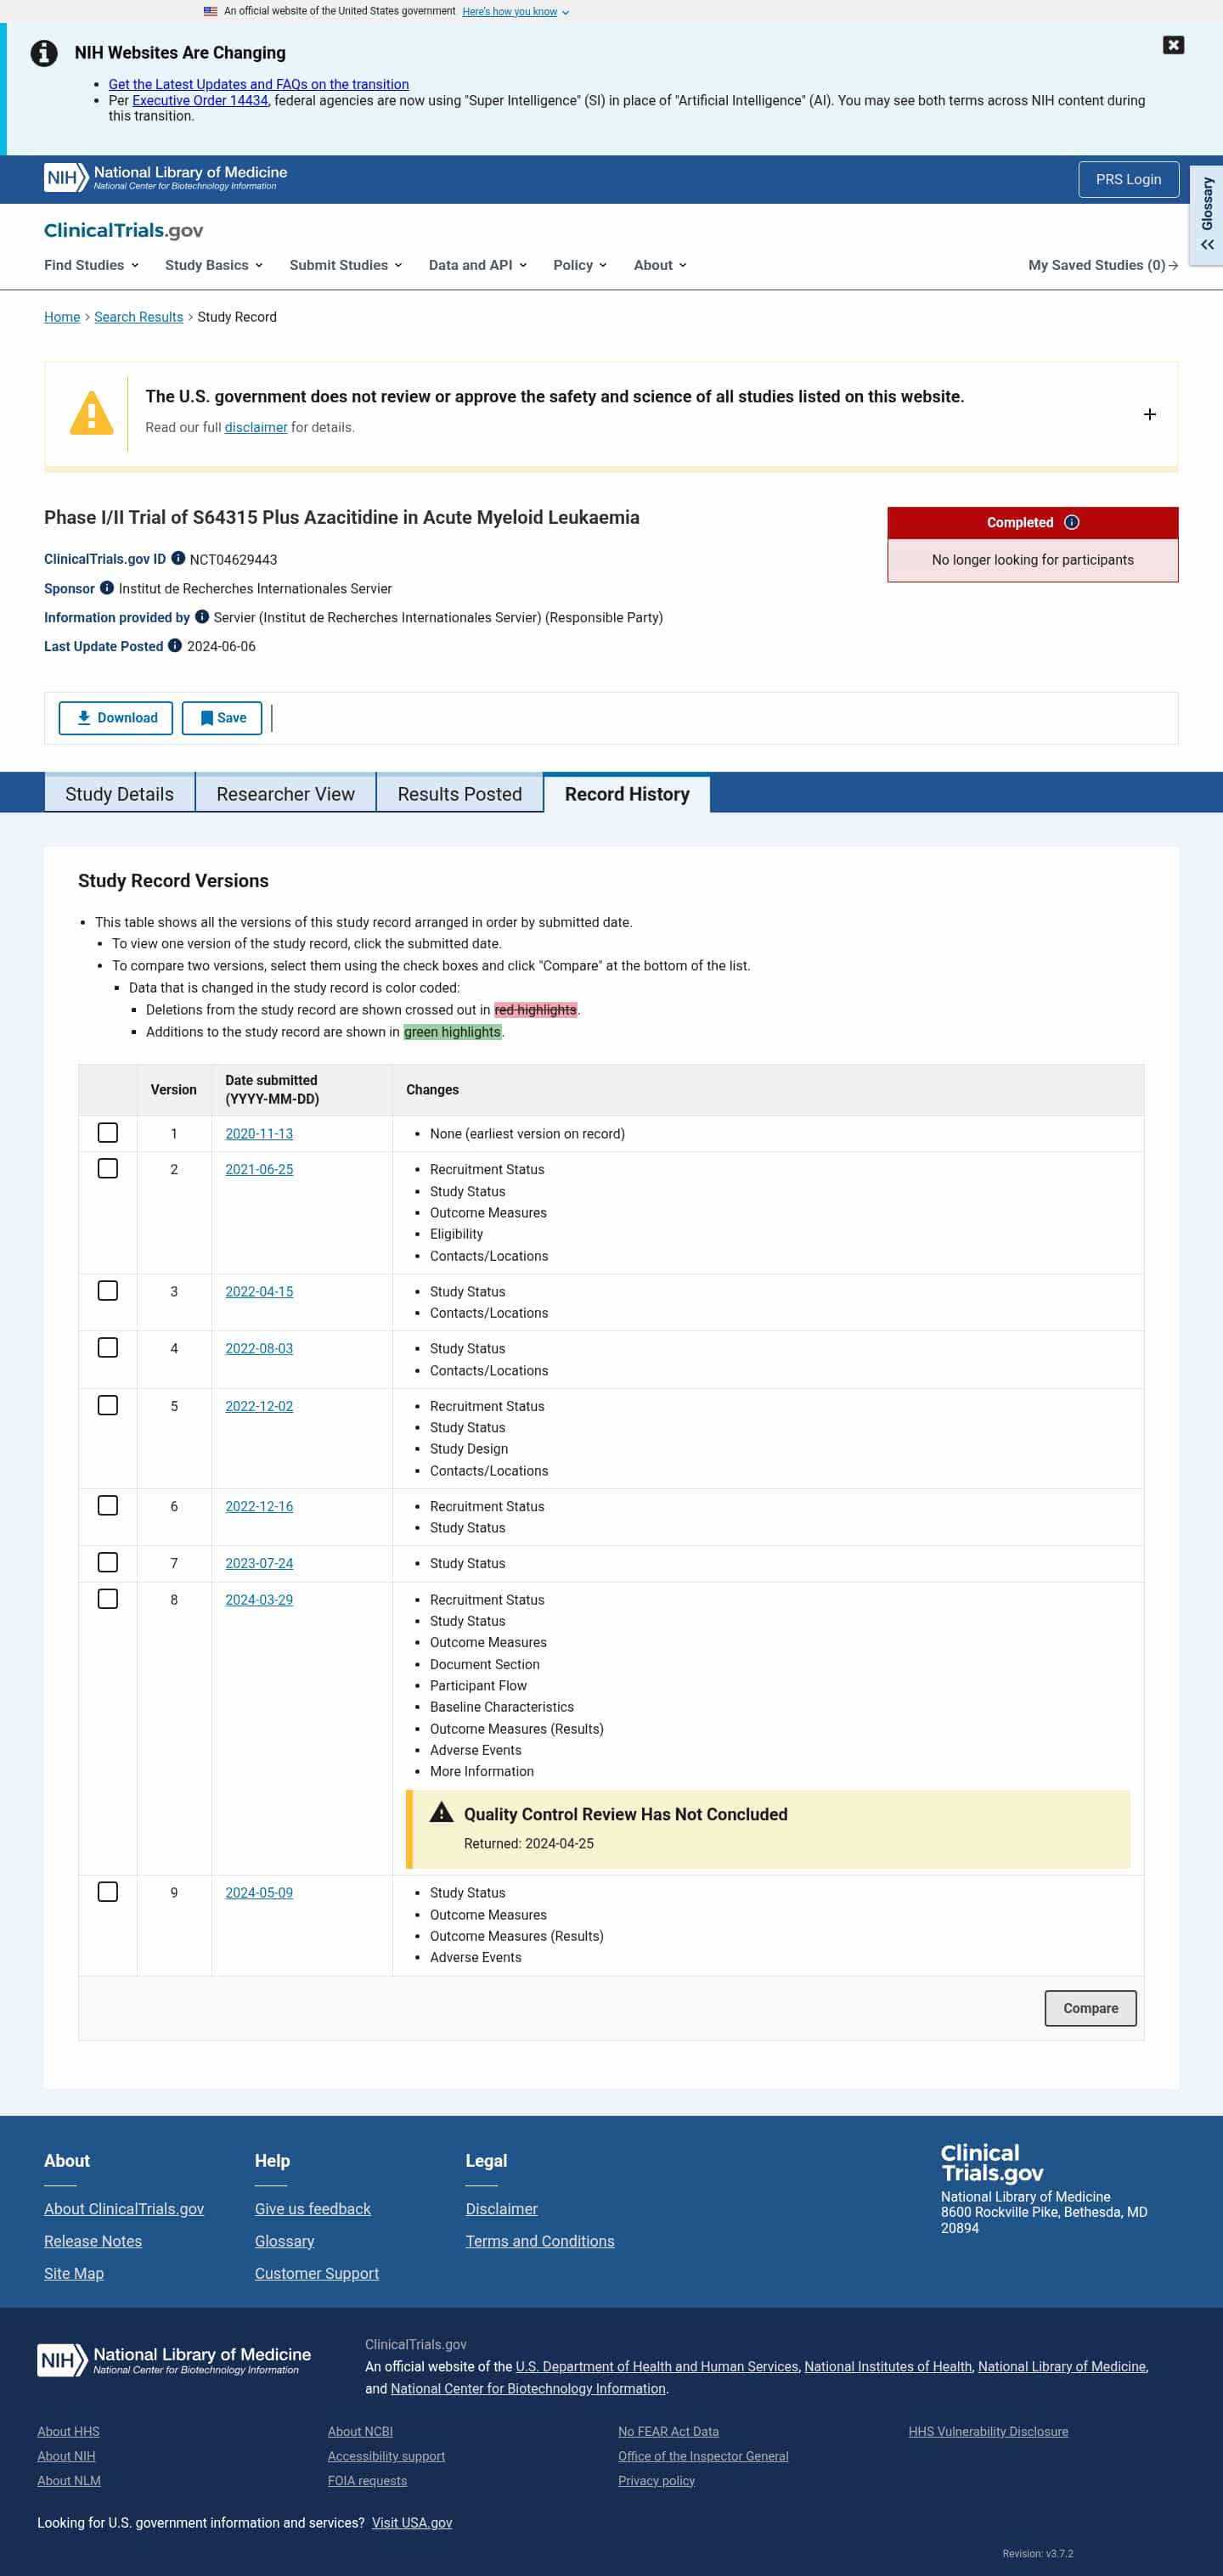1223x2576 pixels.
Task: Download the study record
Action: click(x=116, y=718)
